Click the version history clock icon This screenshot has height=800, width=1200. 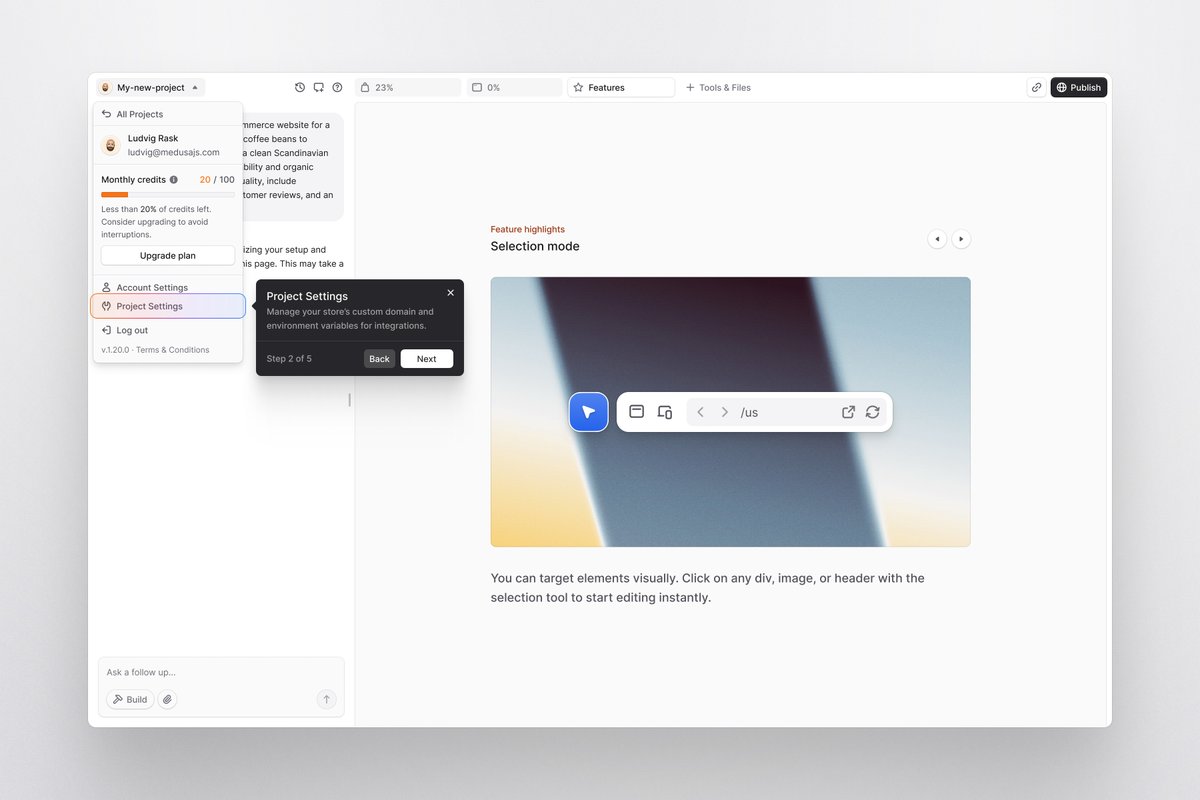point(300,88)
